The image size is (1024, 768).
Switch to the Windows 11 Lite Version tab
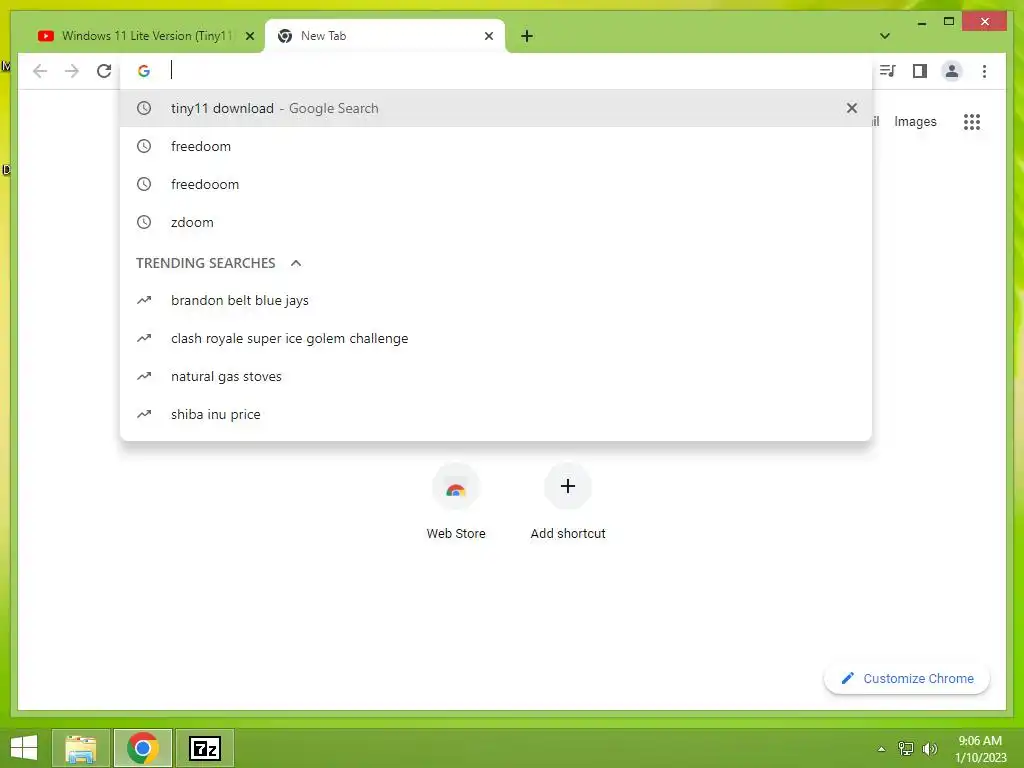146,36
